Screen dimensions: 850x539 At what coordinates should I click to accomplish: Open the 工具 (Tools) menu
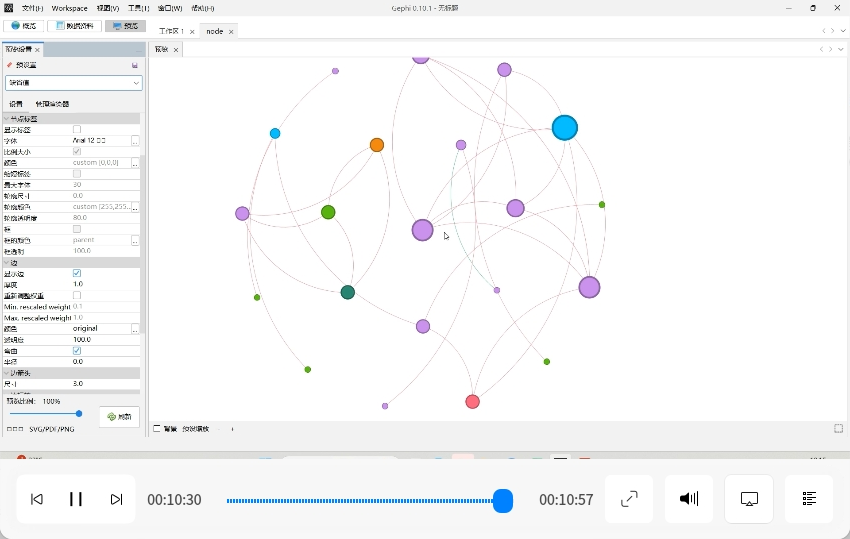click(x=138, y=8)
